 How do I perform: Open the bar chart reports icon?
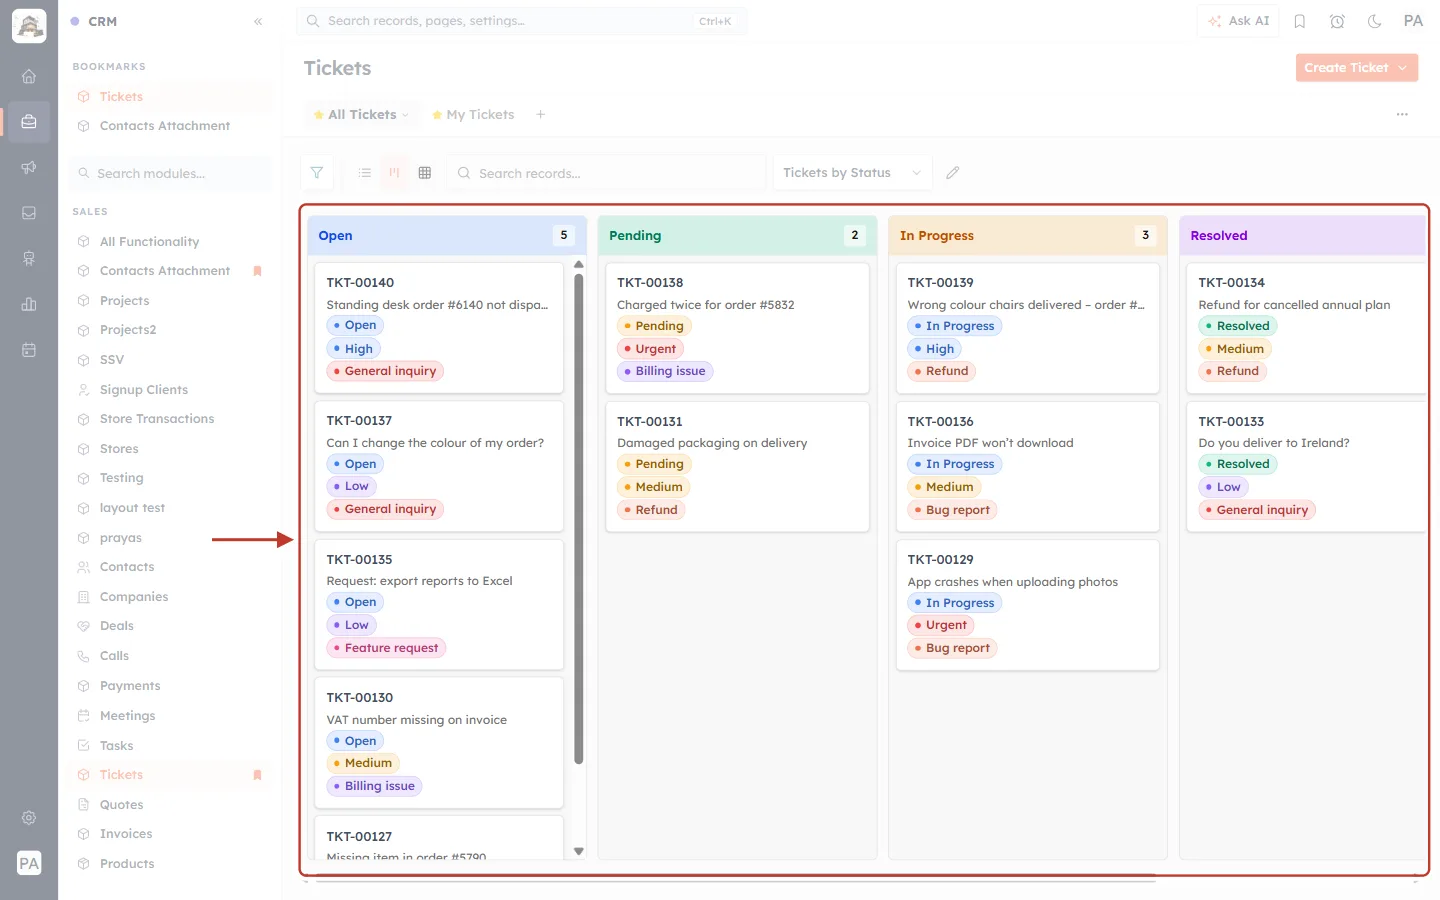click(x=29, y=304)
